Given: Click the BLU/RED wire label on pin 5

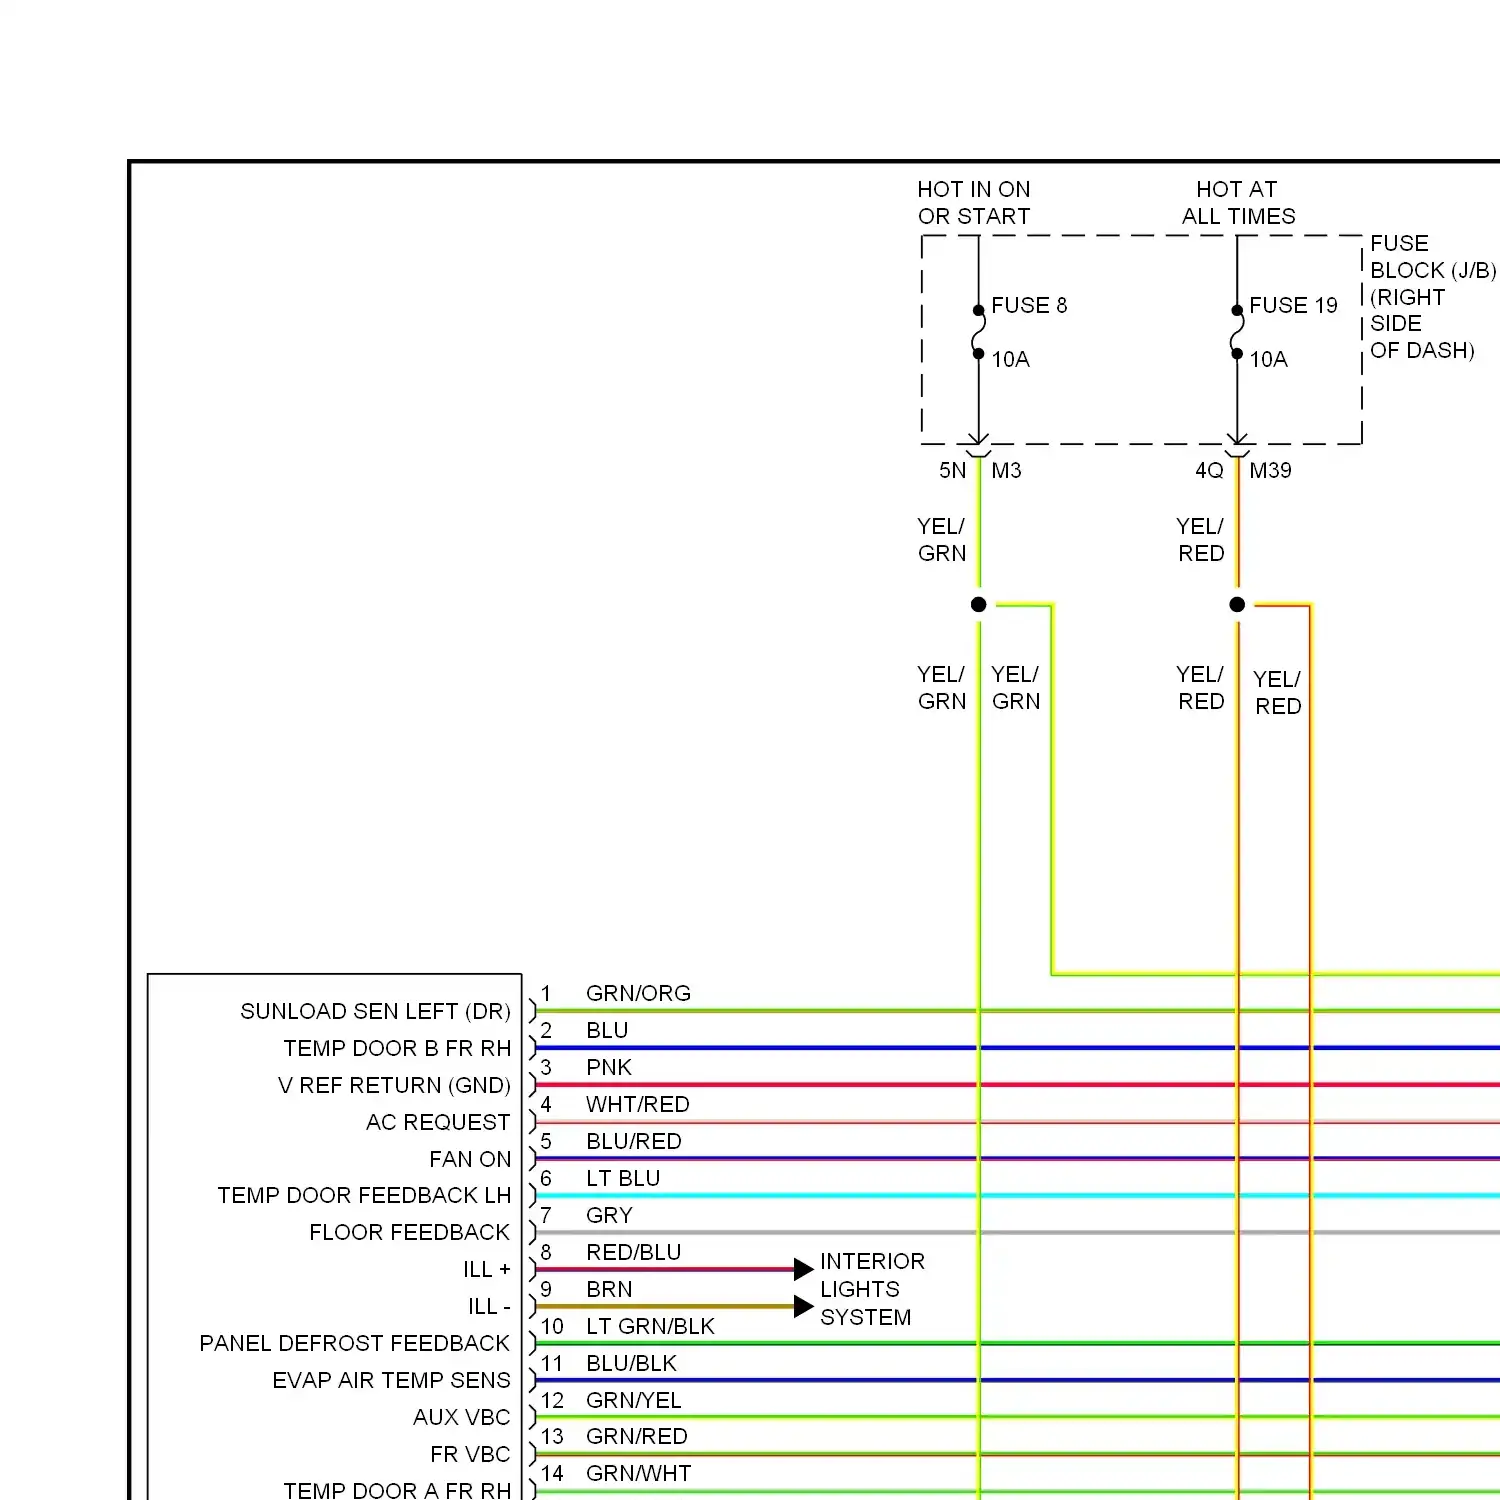Looking at the screenshot, I should [634, 1141].
